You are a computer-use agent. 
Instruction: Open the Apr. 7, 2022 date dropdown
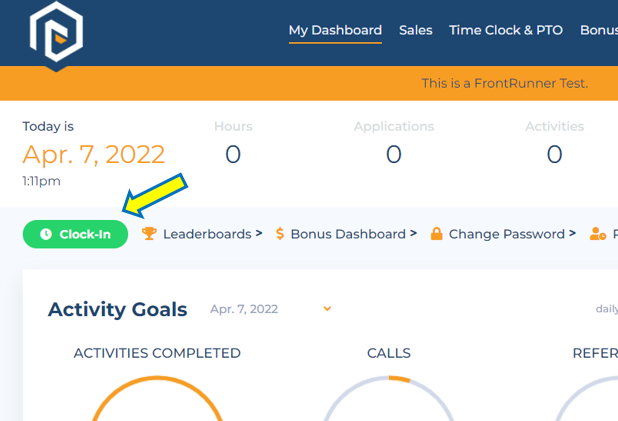[270, 309]
